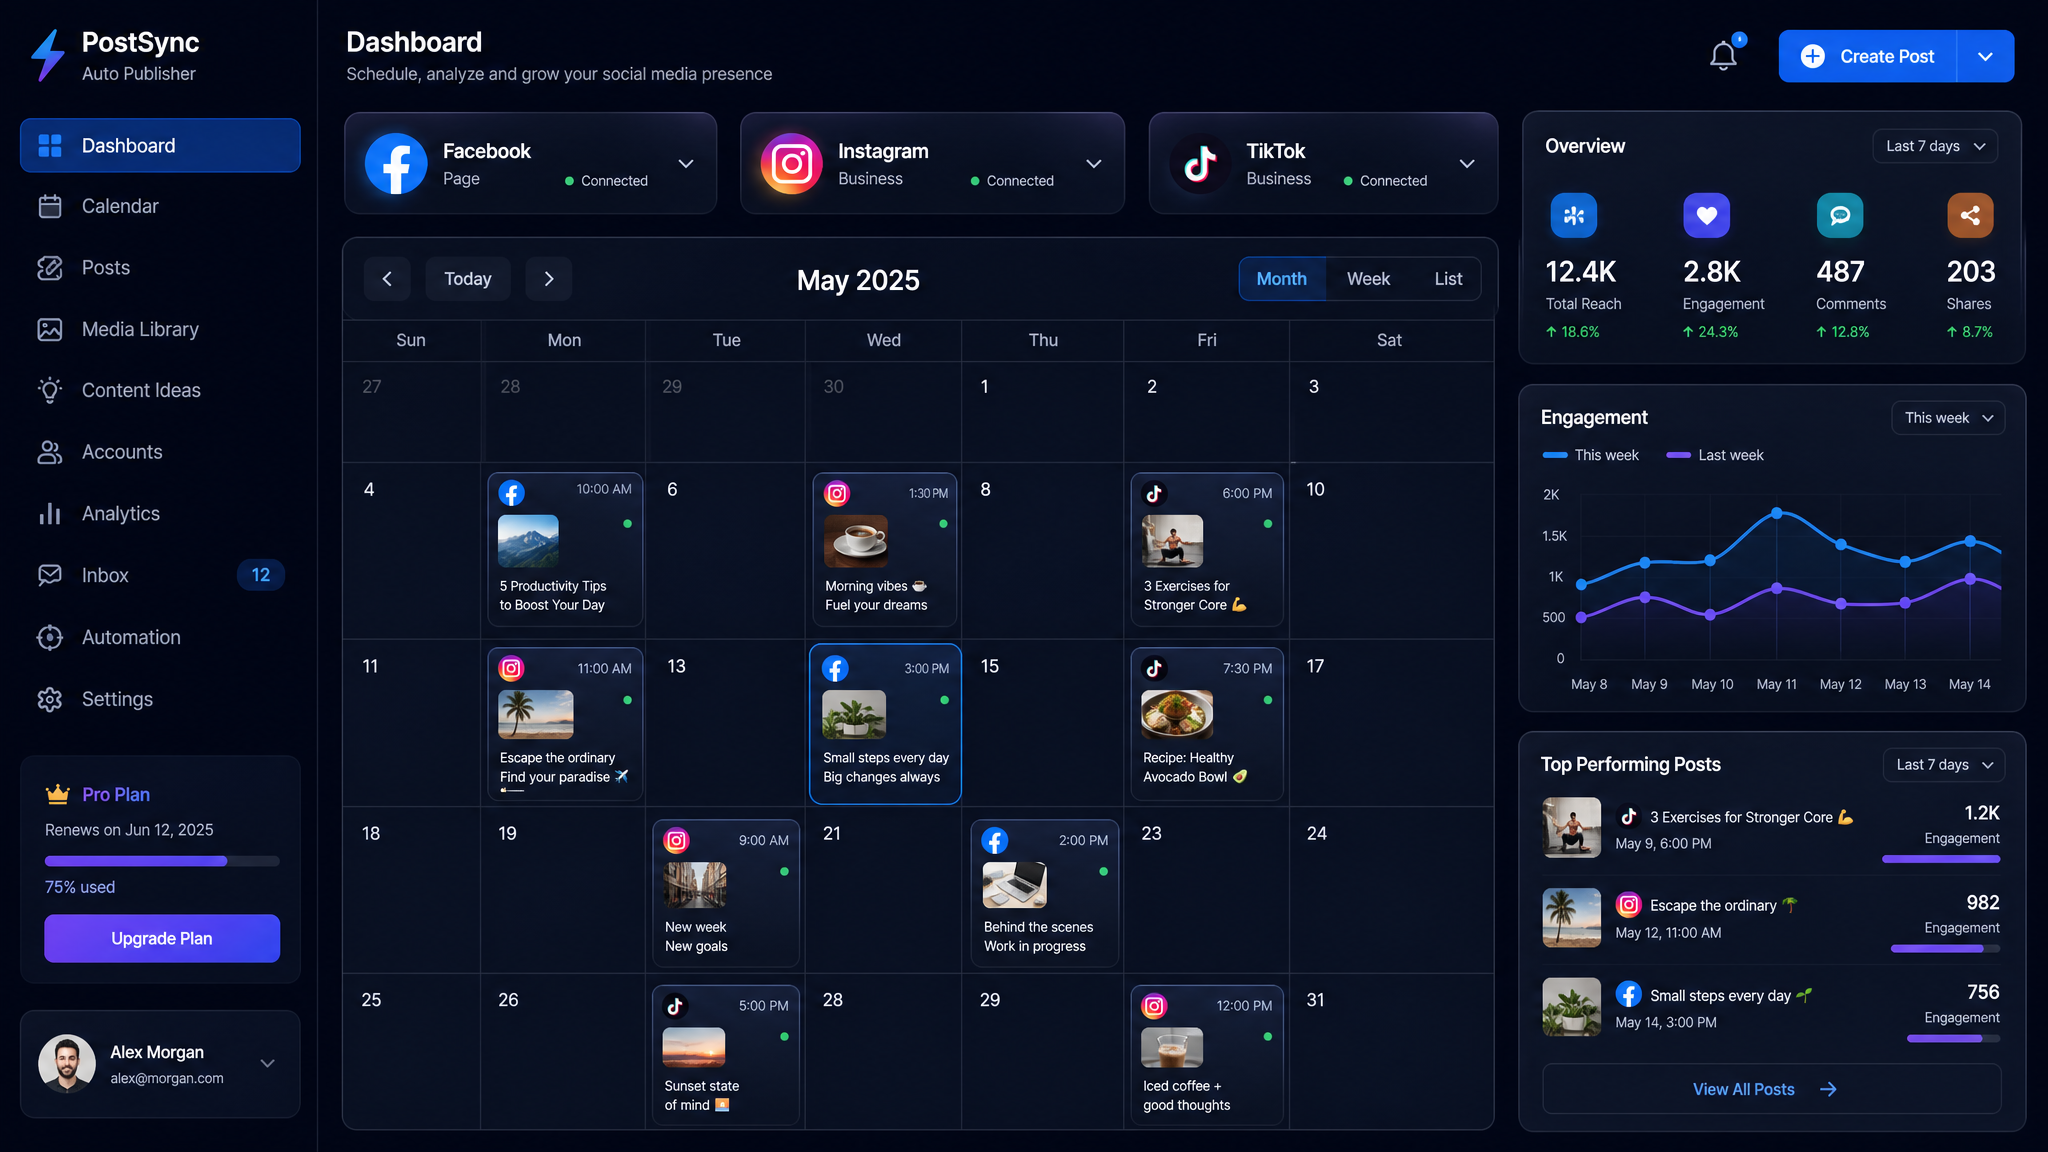This screenshot has width=2048, height=1152.
Task: Open the Recipe: Healthy Avocado Bowl post
Action: pyautogui.click(x=1207, y=724)
